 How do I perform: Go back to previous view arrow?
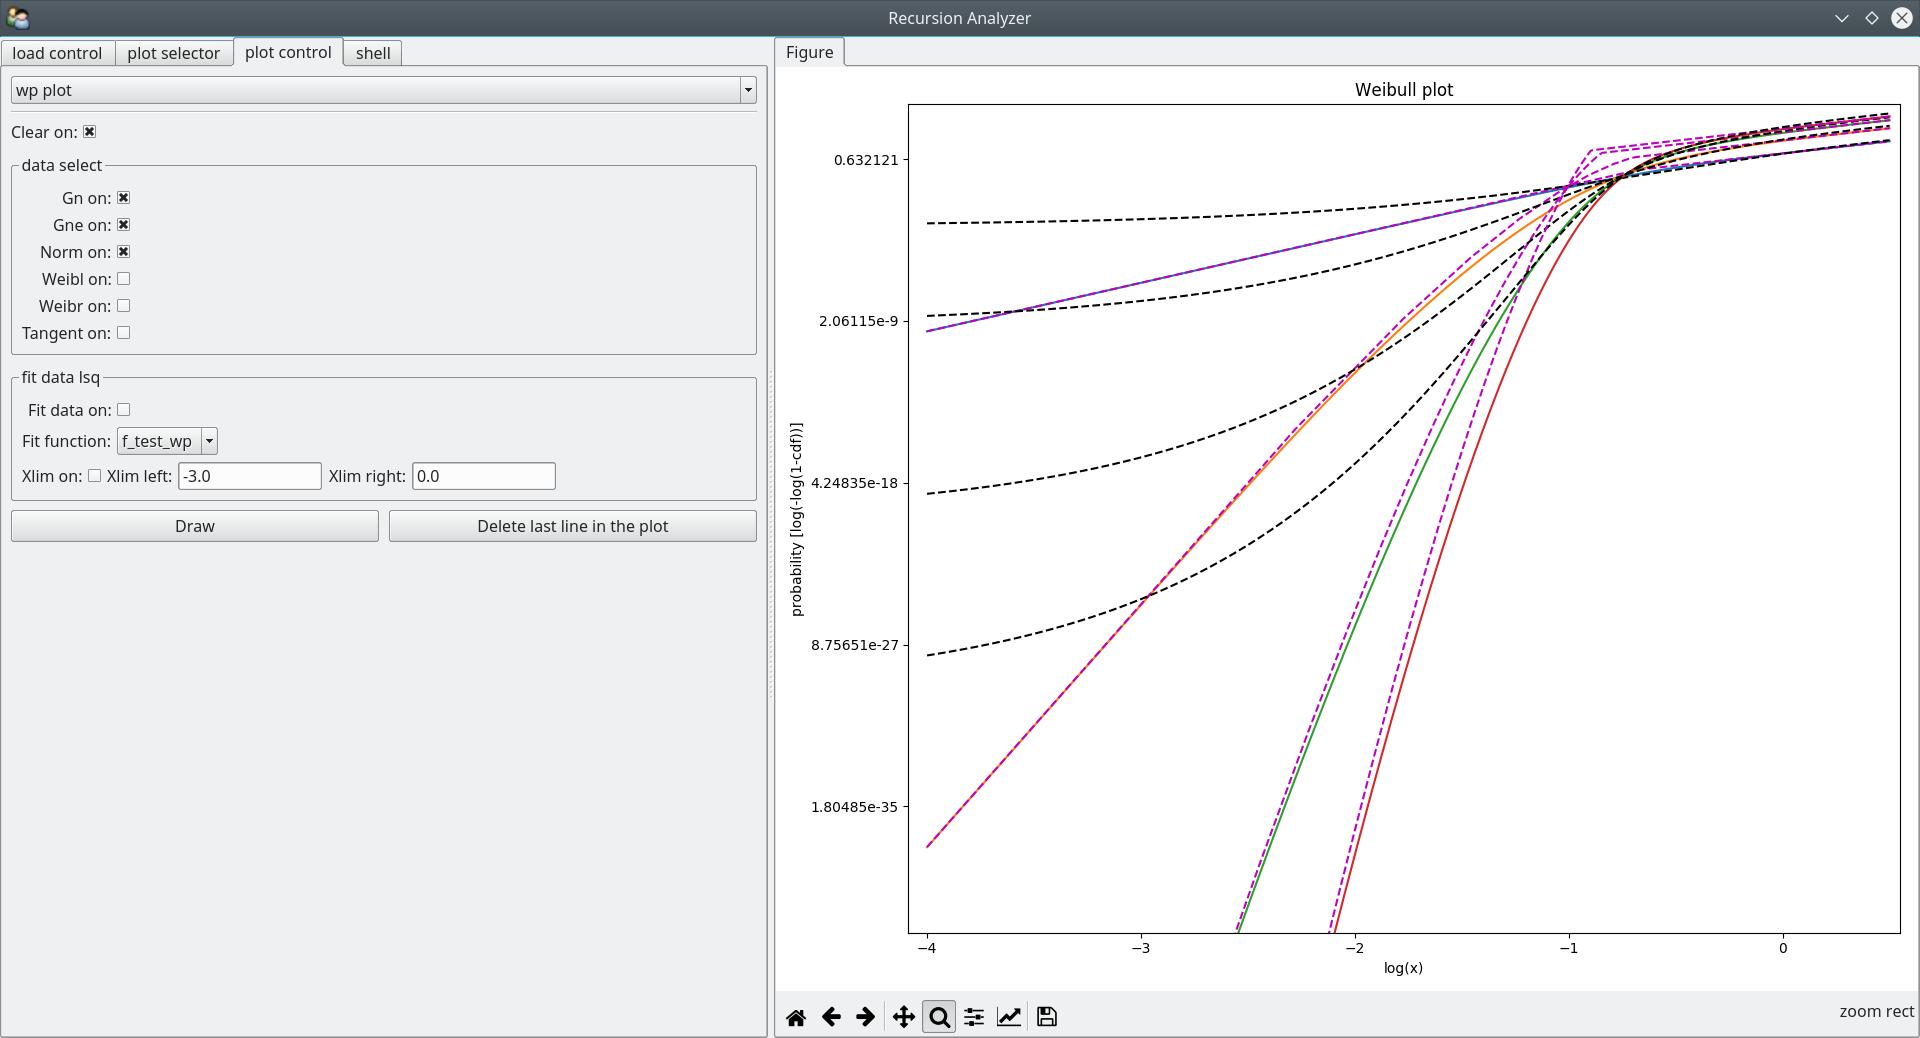click(831, 1017)
